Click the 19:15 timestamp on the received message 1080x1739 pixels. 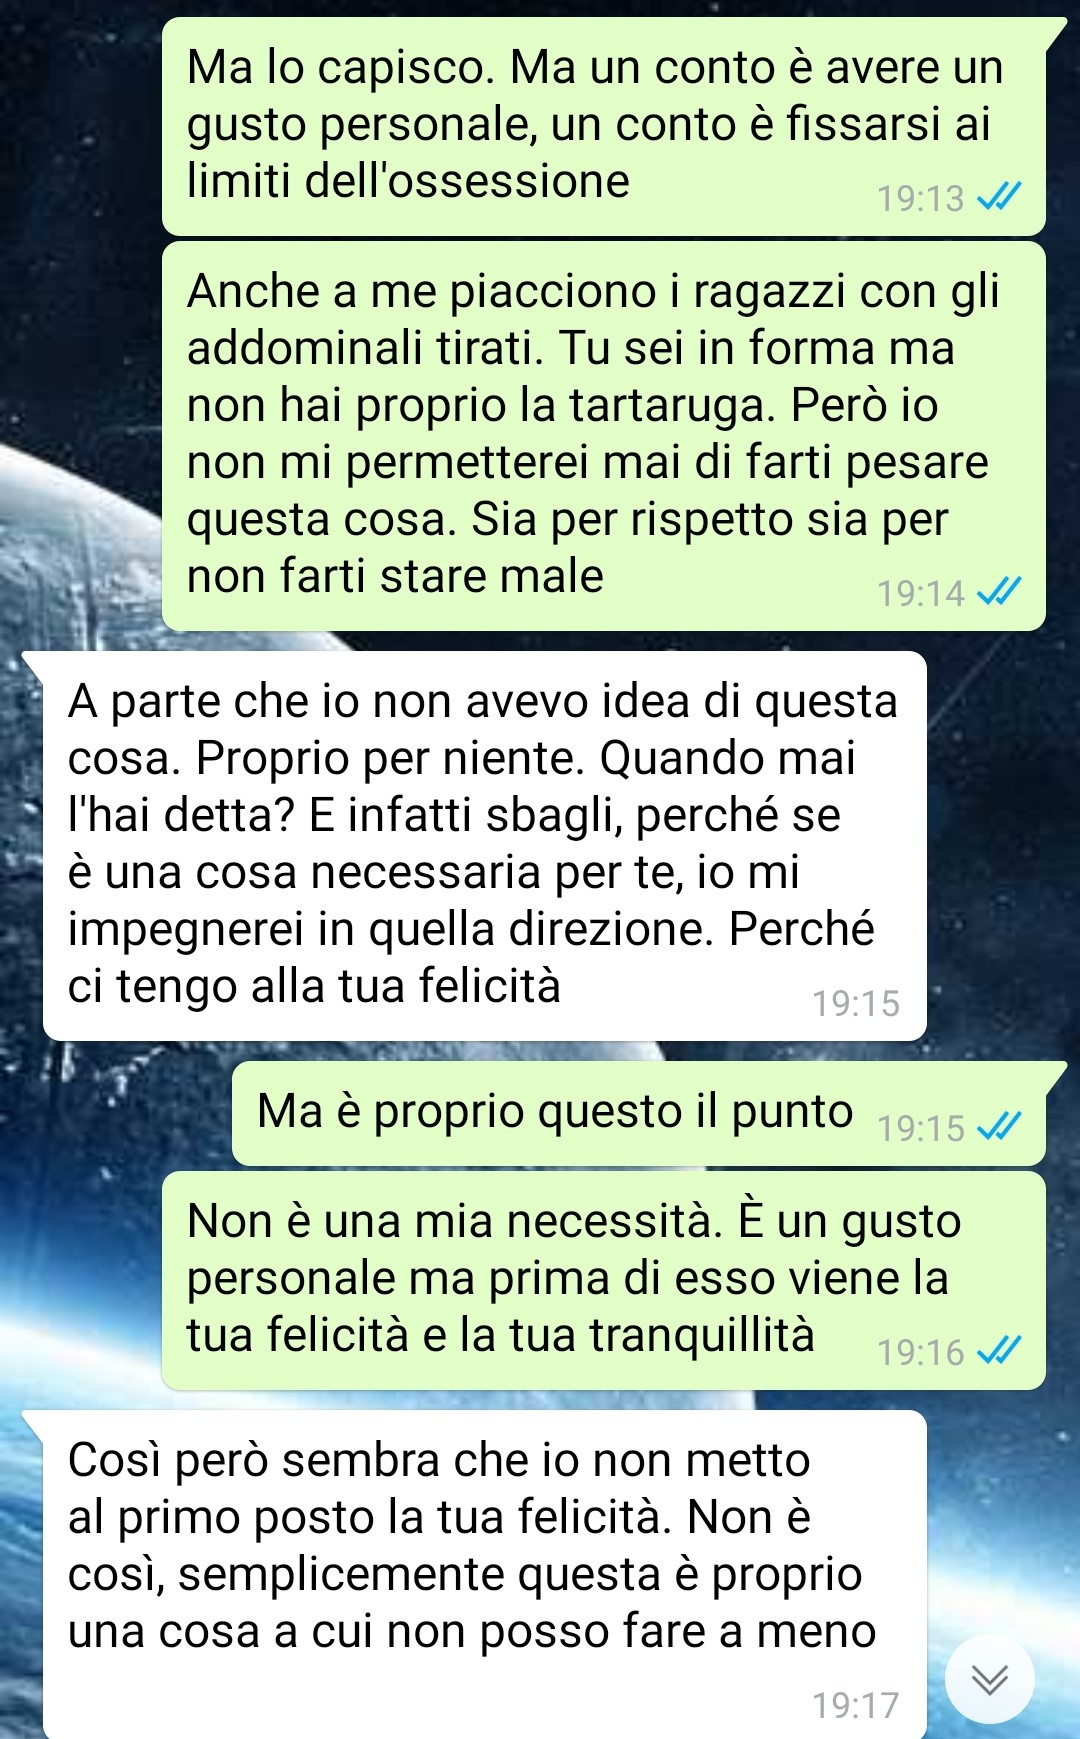[856, 1003]
